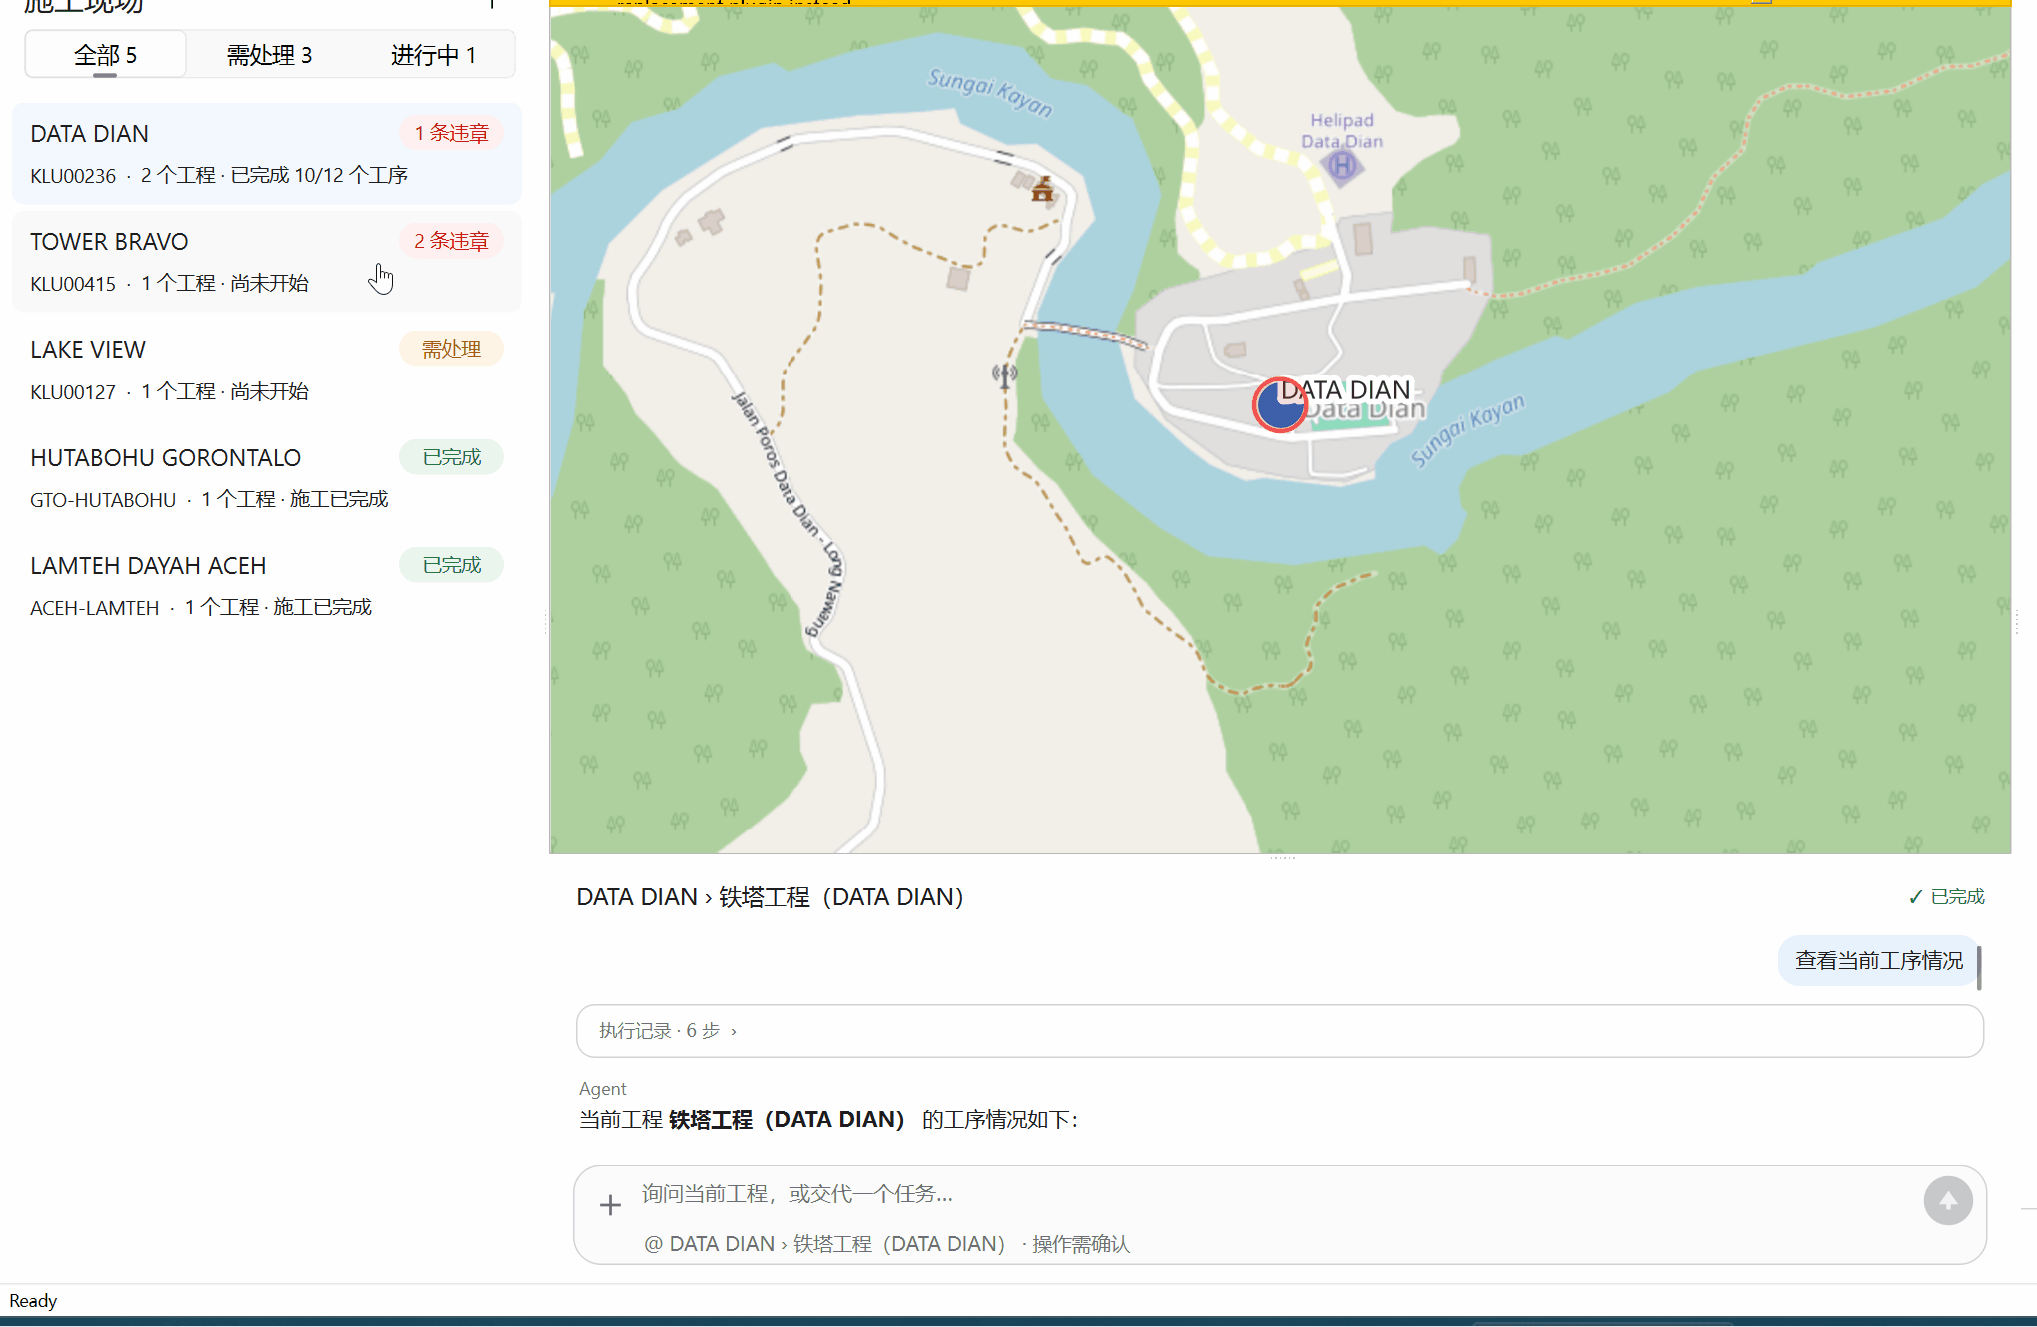The width and height of the screenshot is (2037, 1327).
Task: Expand the 执行记录 · 6 步 panel
Action: tap(1279, 1031)
